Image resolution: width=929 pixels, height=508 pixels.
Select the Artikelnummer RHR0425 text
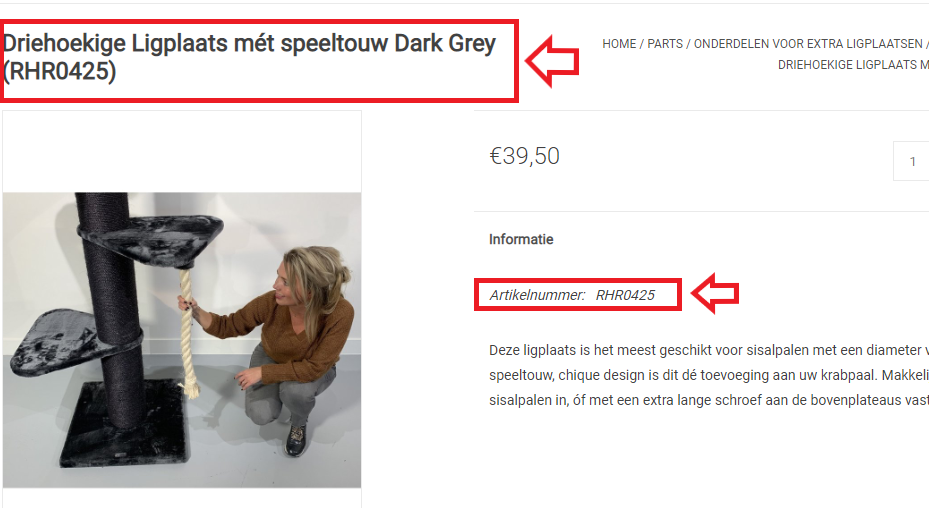(x=572, y=295)
